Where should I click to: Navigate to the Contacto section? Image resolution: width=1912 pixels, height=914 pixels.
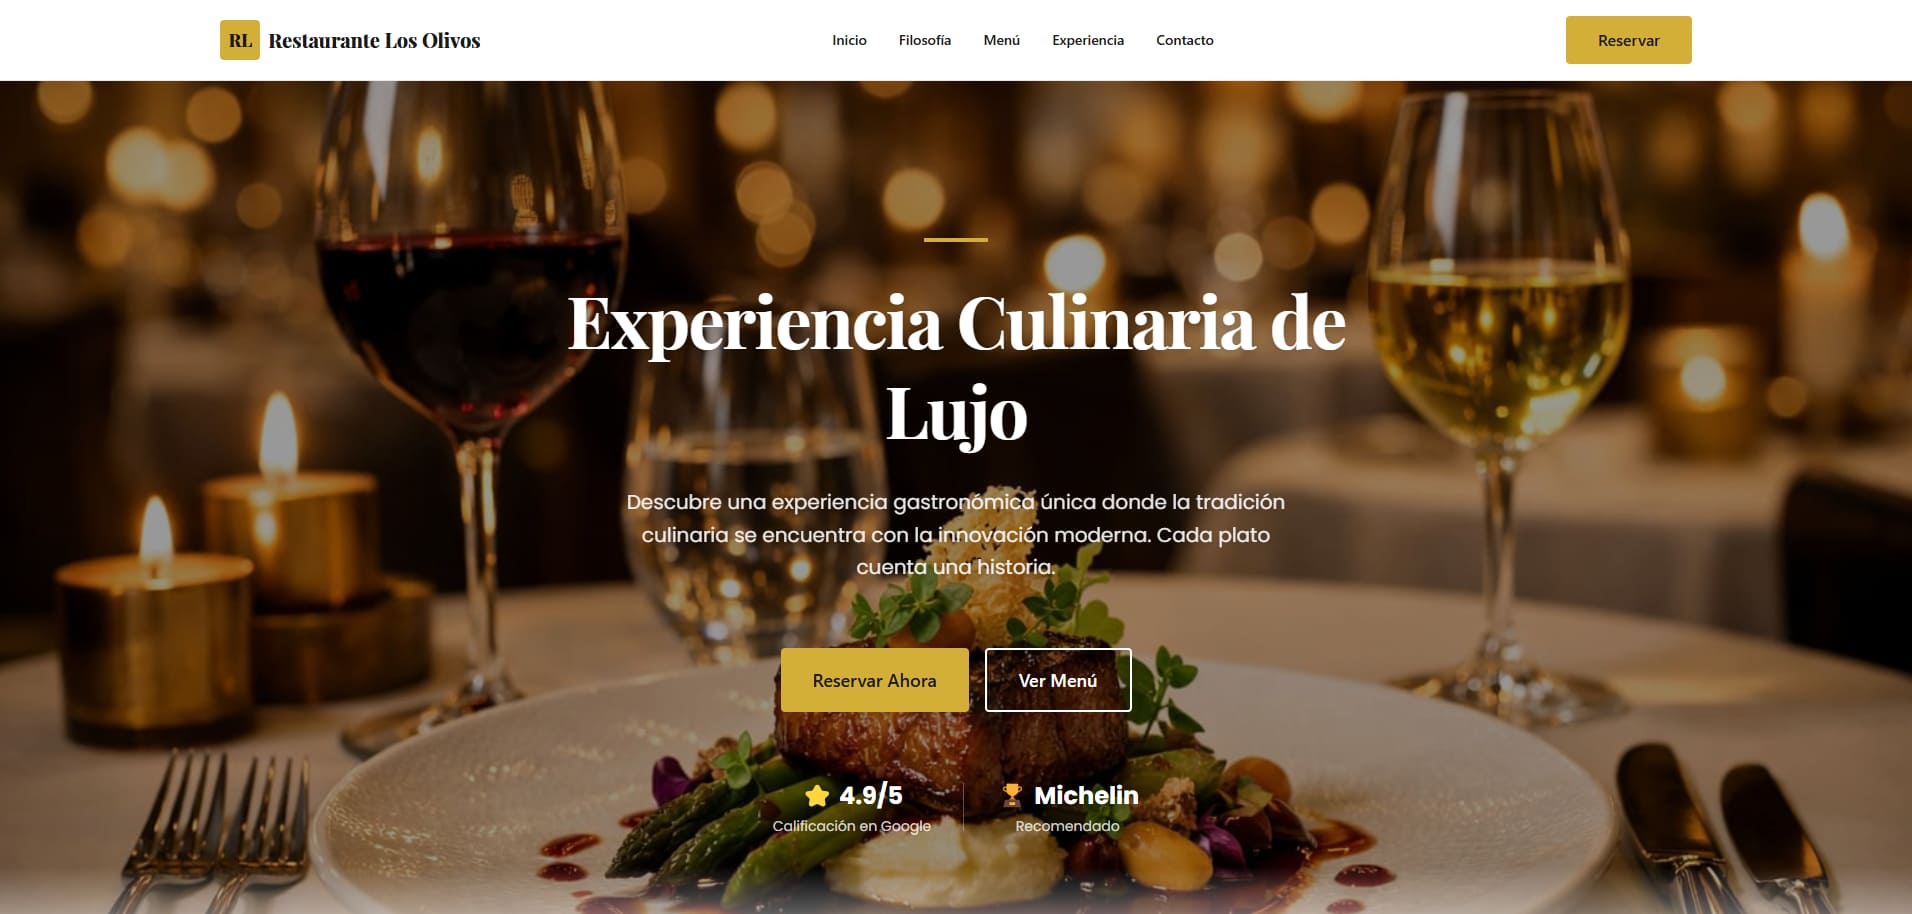click(x=1185, y=40)
